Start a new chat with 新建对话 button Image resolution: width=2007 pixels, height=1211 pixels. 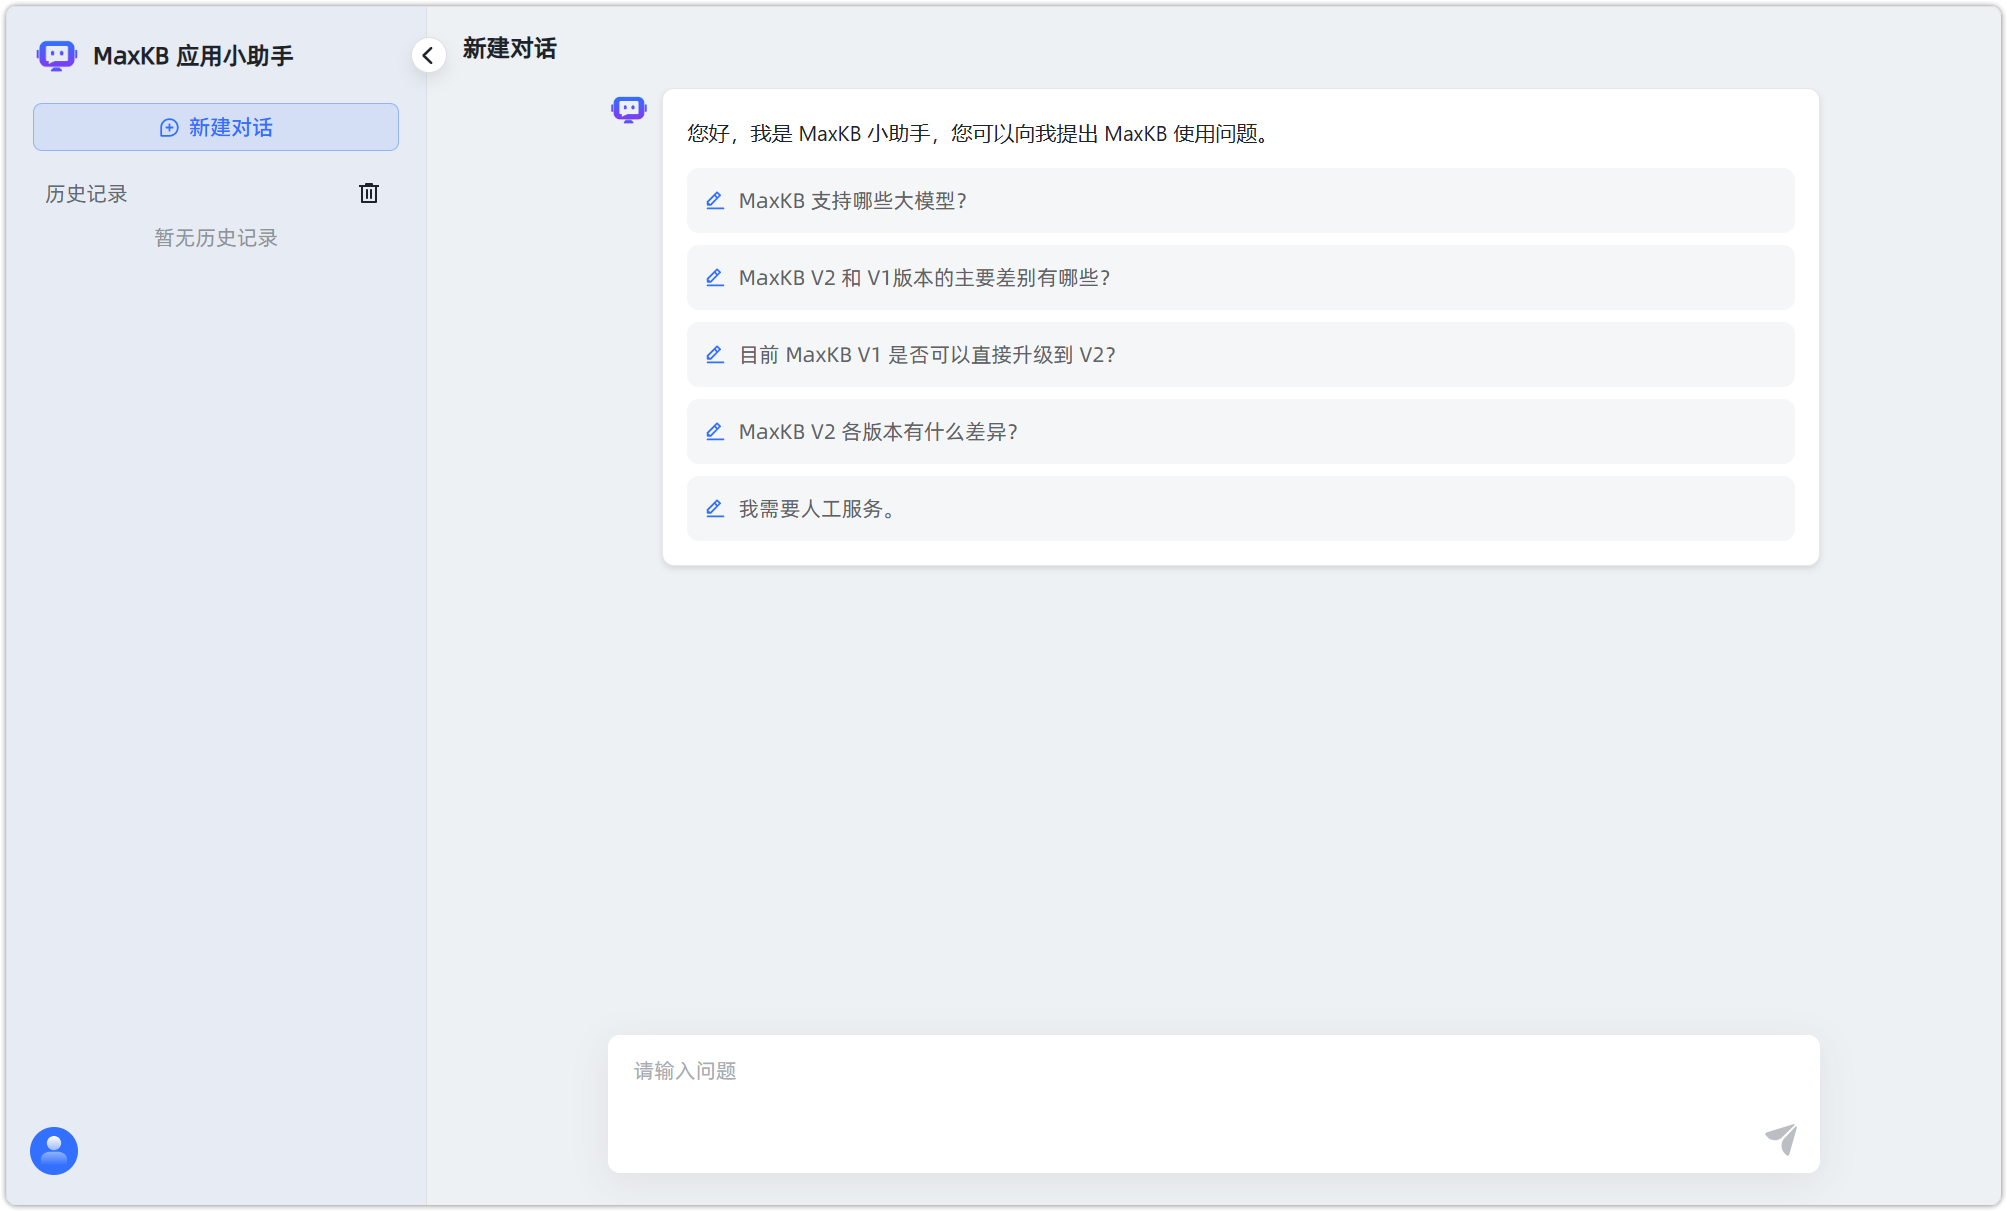[216, 127]
